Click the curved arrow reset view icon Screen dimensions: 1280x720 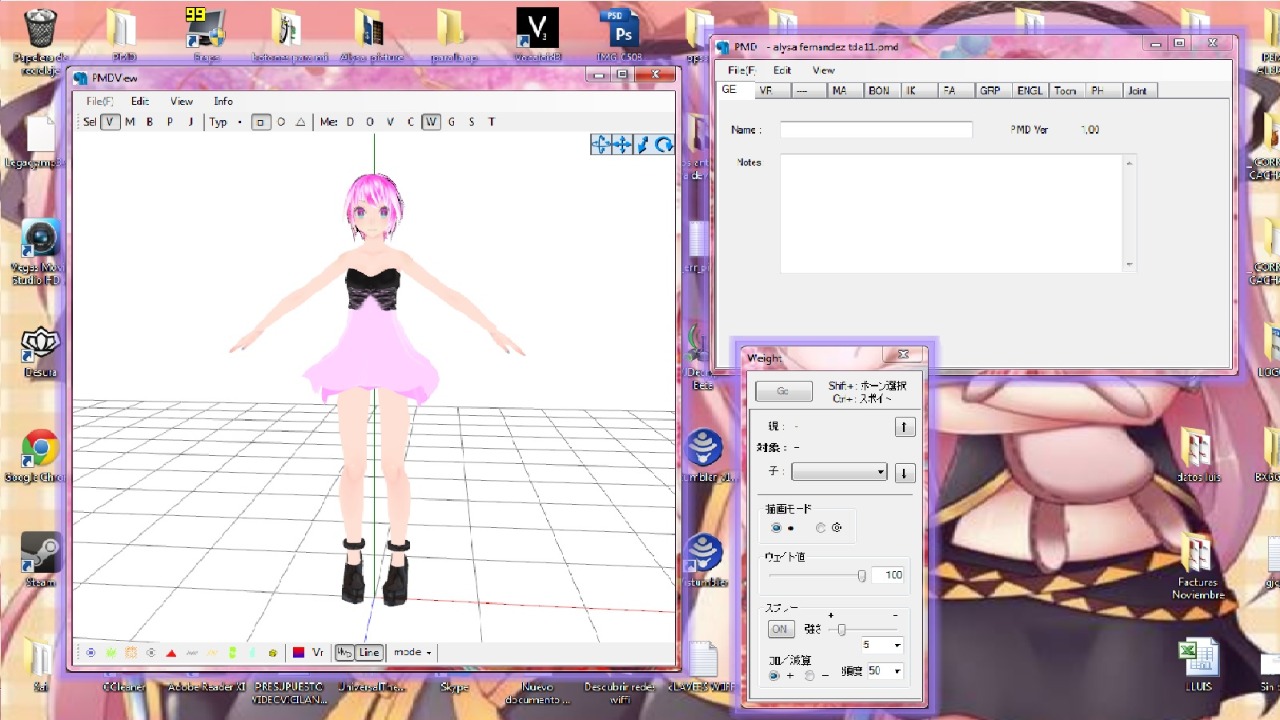pos(664,145)
